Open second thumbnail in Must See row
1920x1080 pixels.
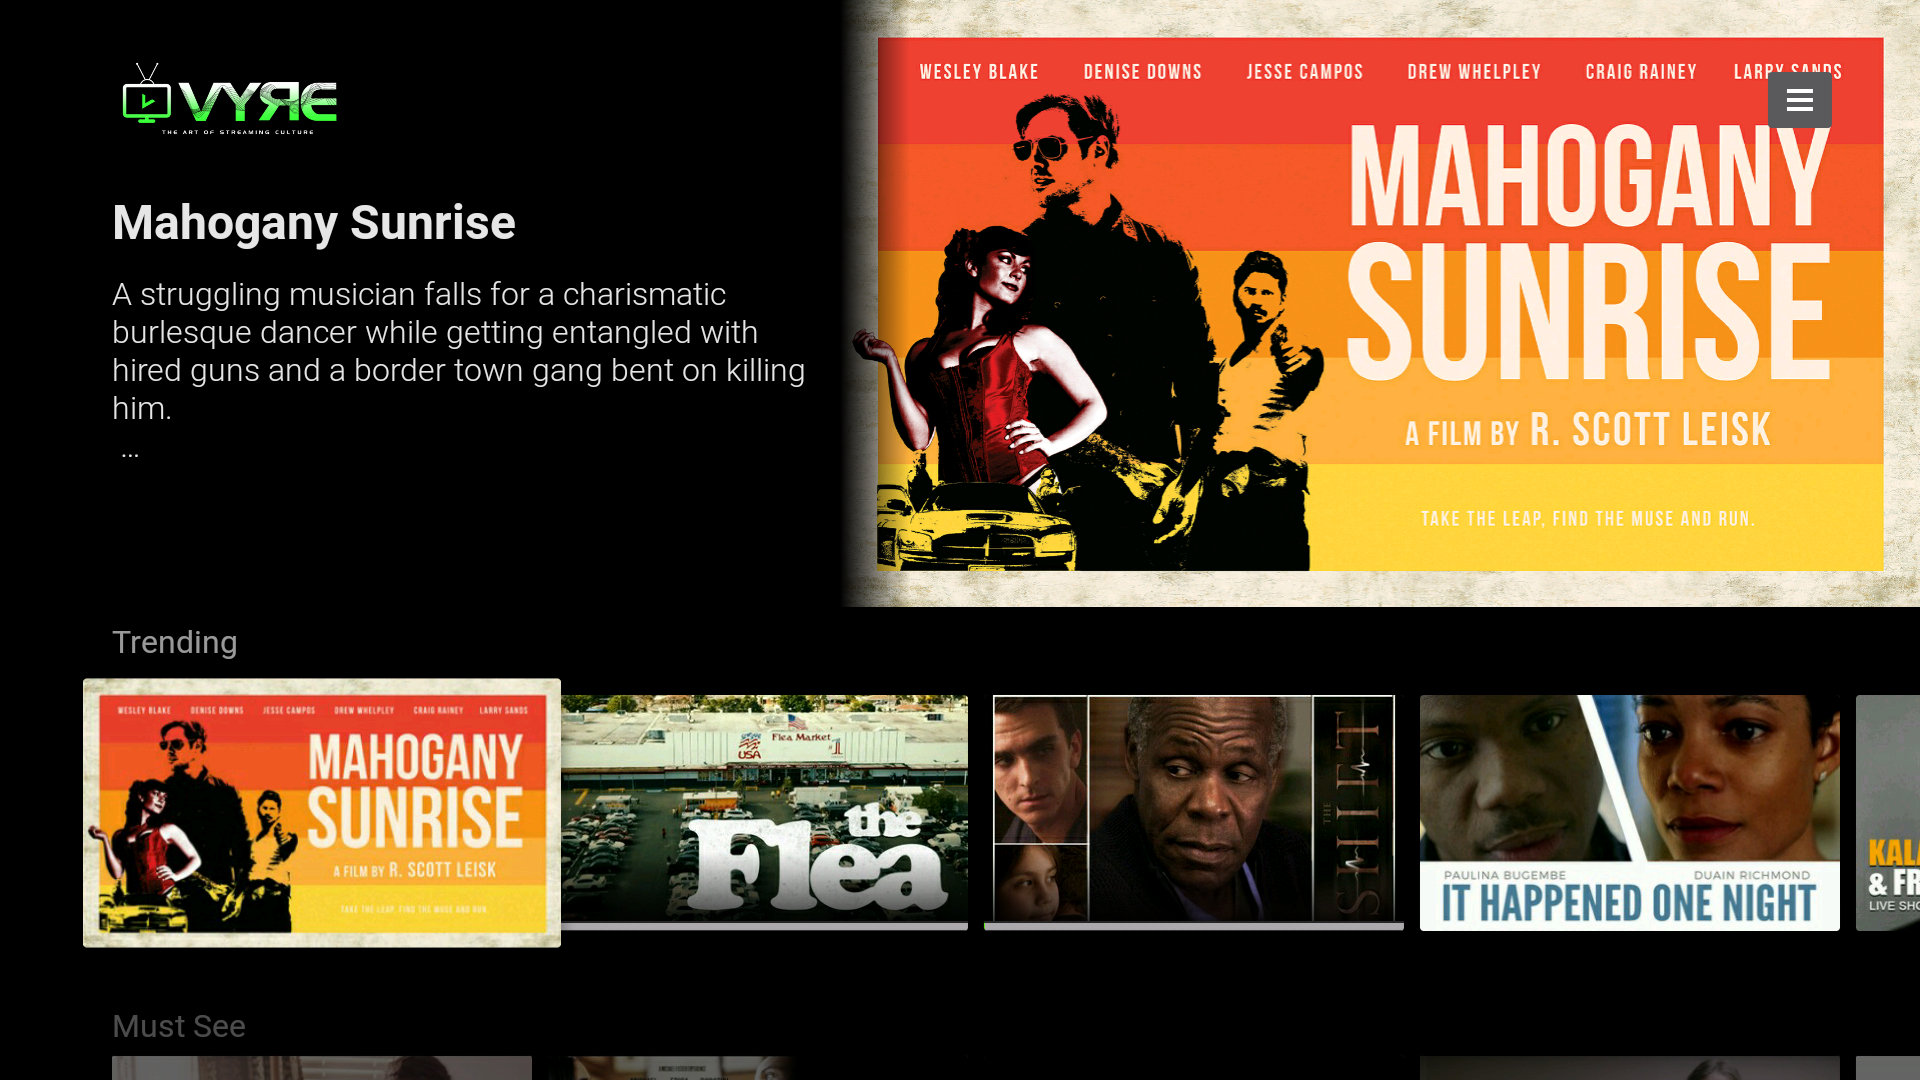[x=672, y=1068]
